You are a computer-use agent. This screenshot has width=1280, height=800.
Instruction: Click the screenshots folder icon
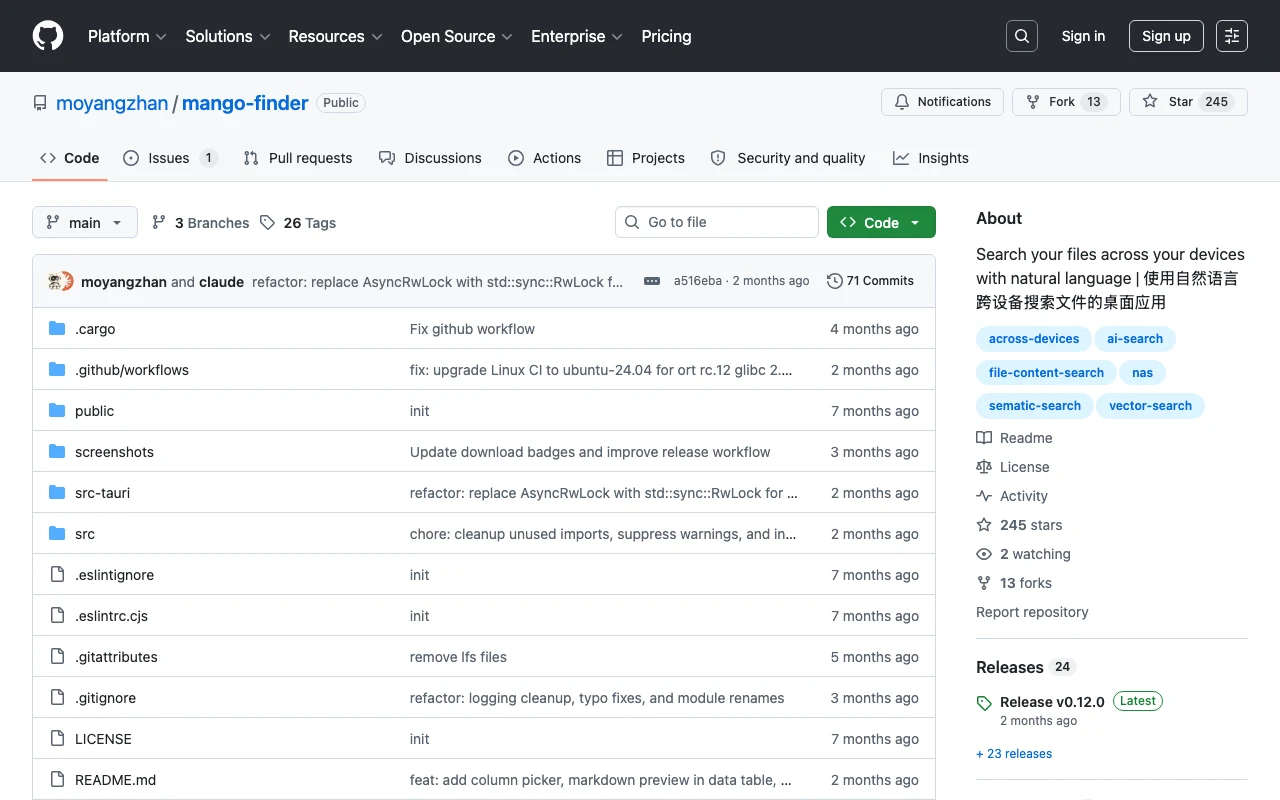tap(57, 452)
